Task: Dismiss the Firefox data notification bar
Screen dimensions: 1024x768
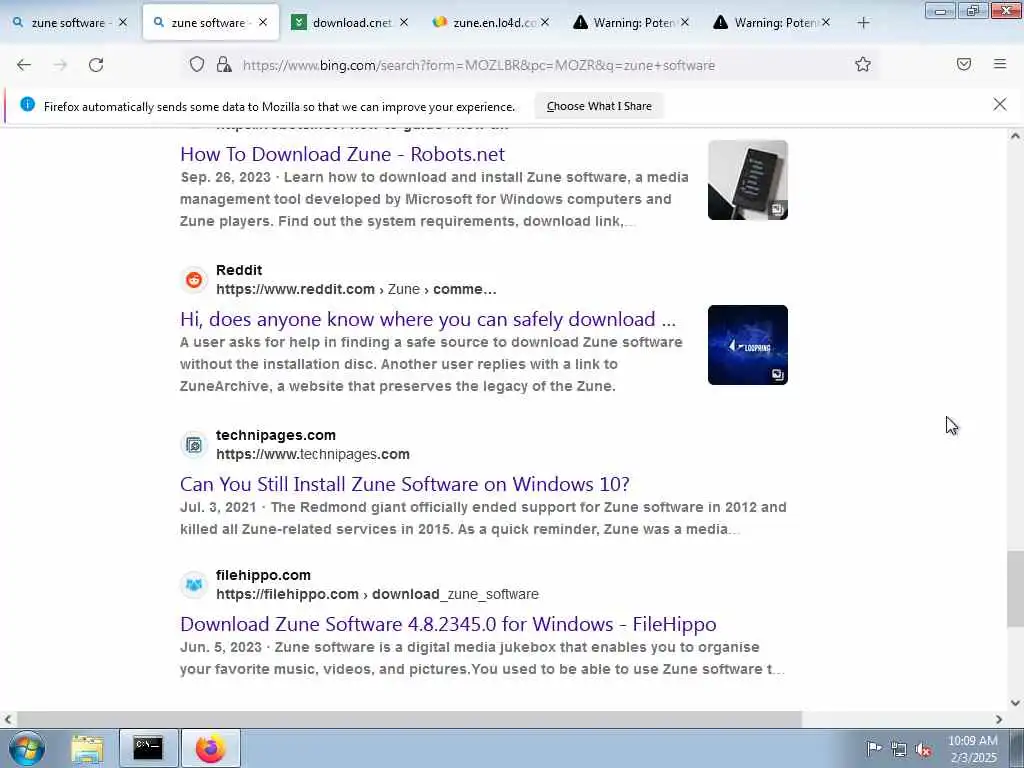Action: pos(1000,104)
